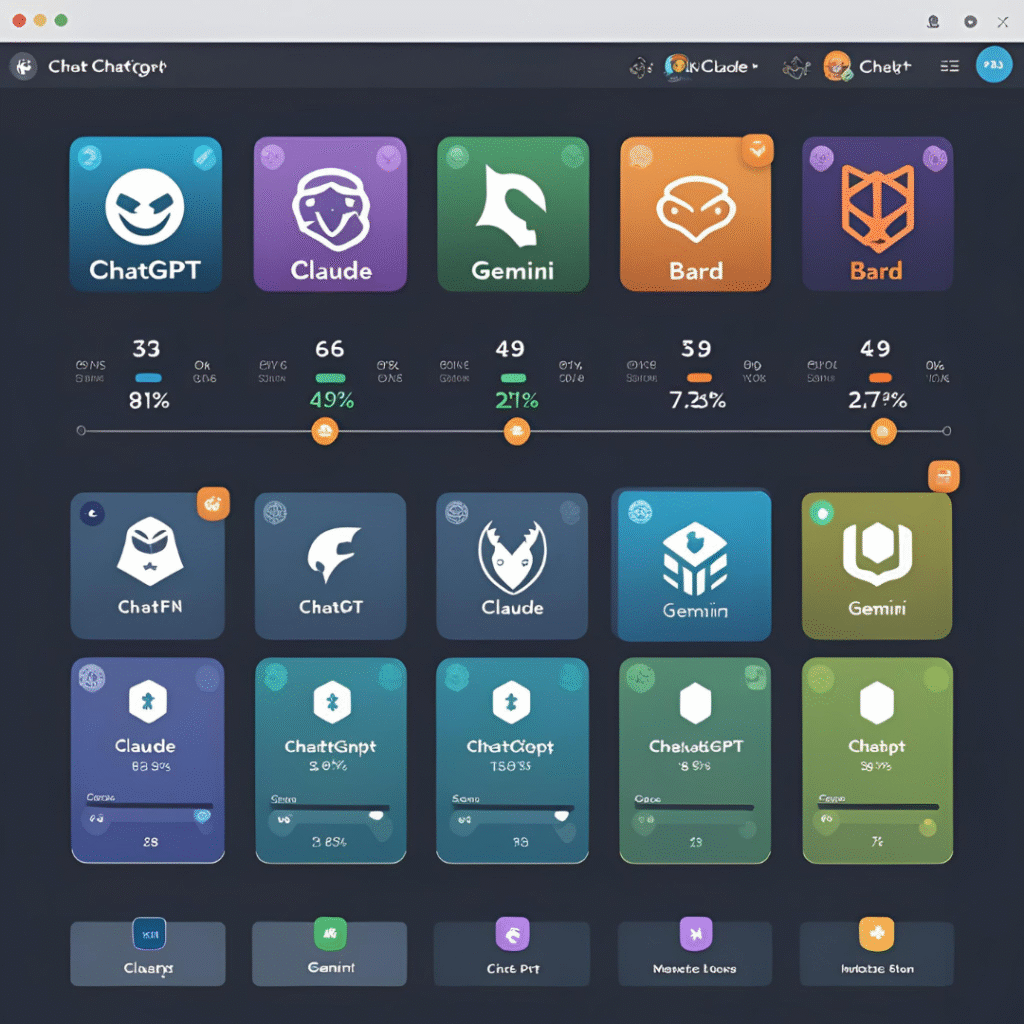
Task: Click the globe badge on the ChatGT card
Action: (275, 513)
